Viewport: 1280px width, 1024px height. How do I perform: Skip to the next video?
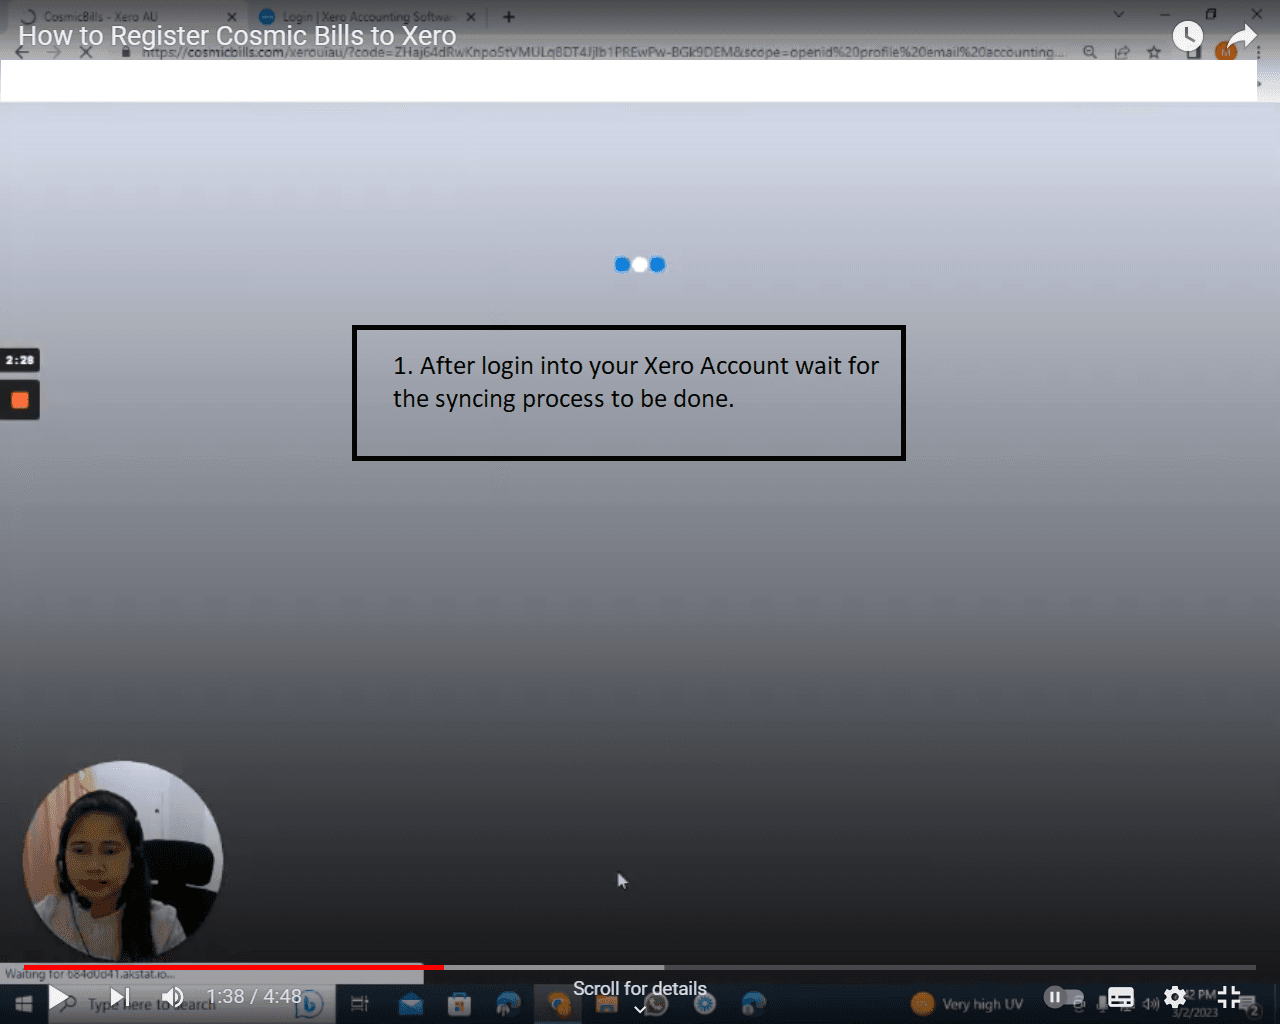(120, 997)
